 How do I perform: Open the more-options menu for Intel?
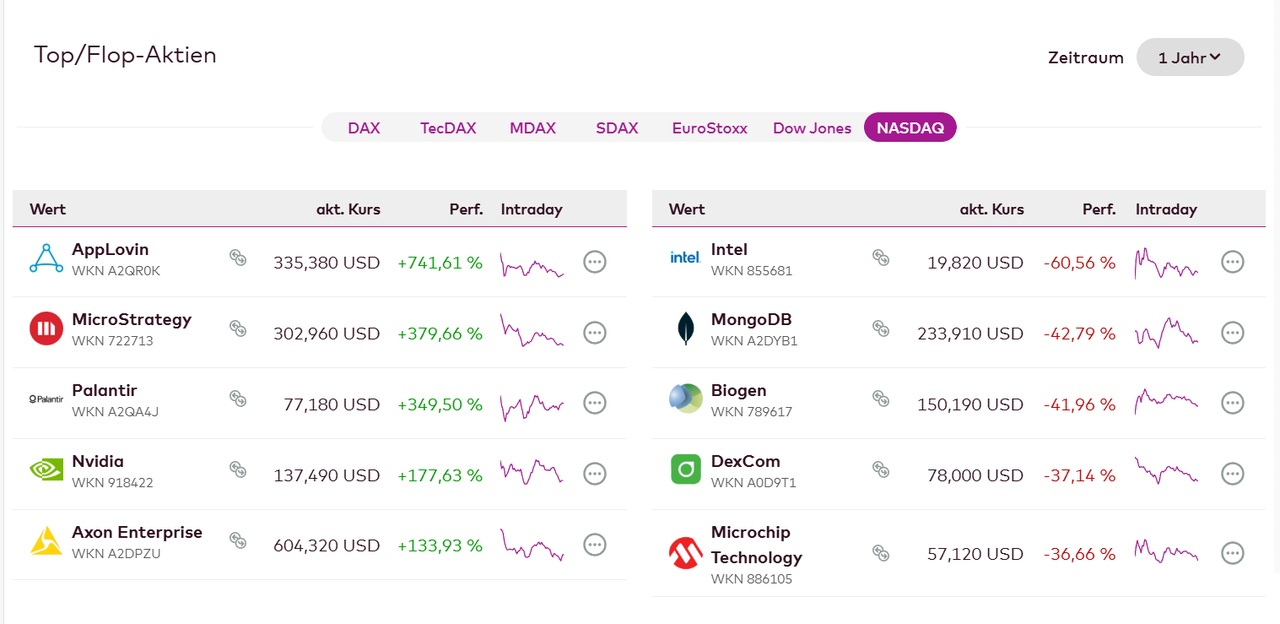(x=1233, y=262)
